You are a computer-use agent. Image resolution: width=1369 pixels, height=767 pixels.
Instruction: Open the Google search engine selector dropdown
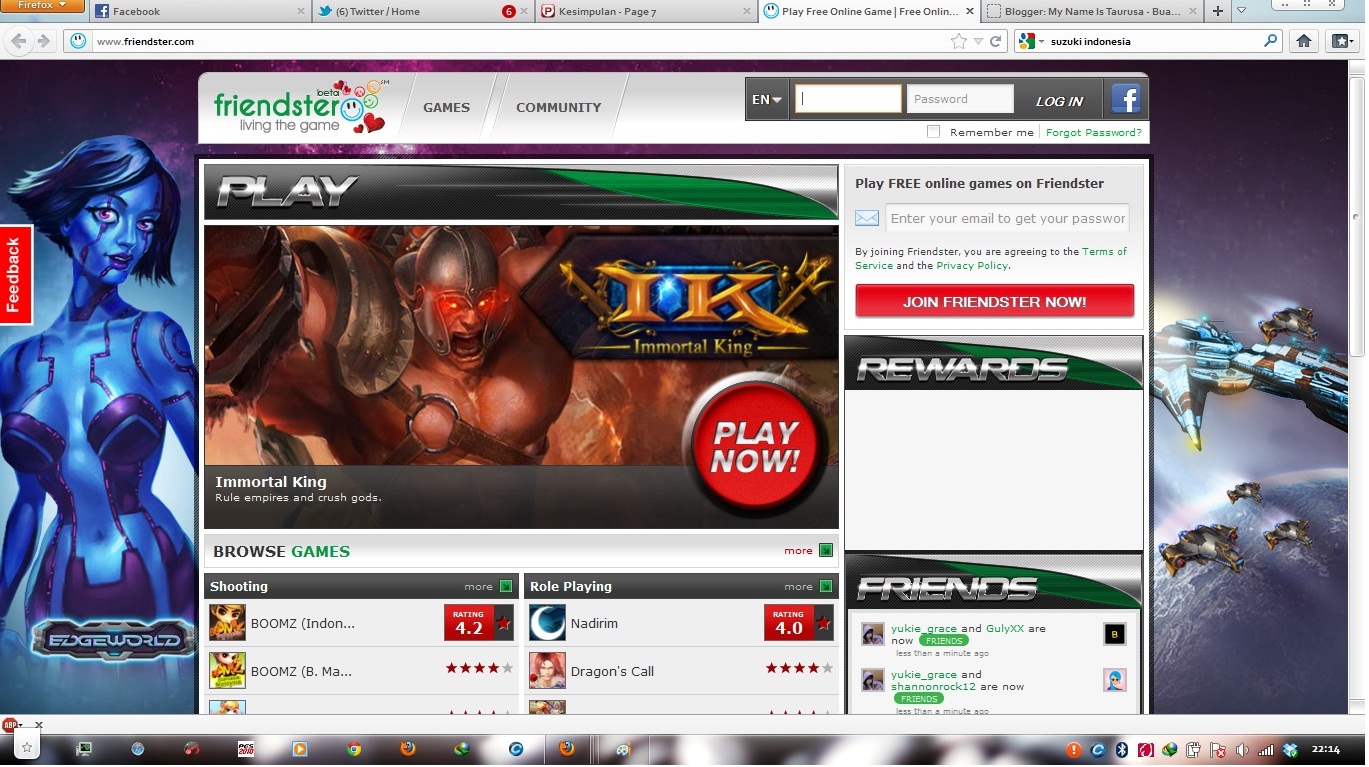tap(1030, 41)
